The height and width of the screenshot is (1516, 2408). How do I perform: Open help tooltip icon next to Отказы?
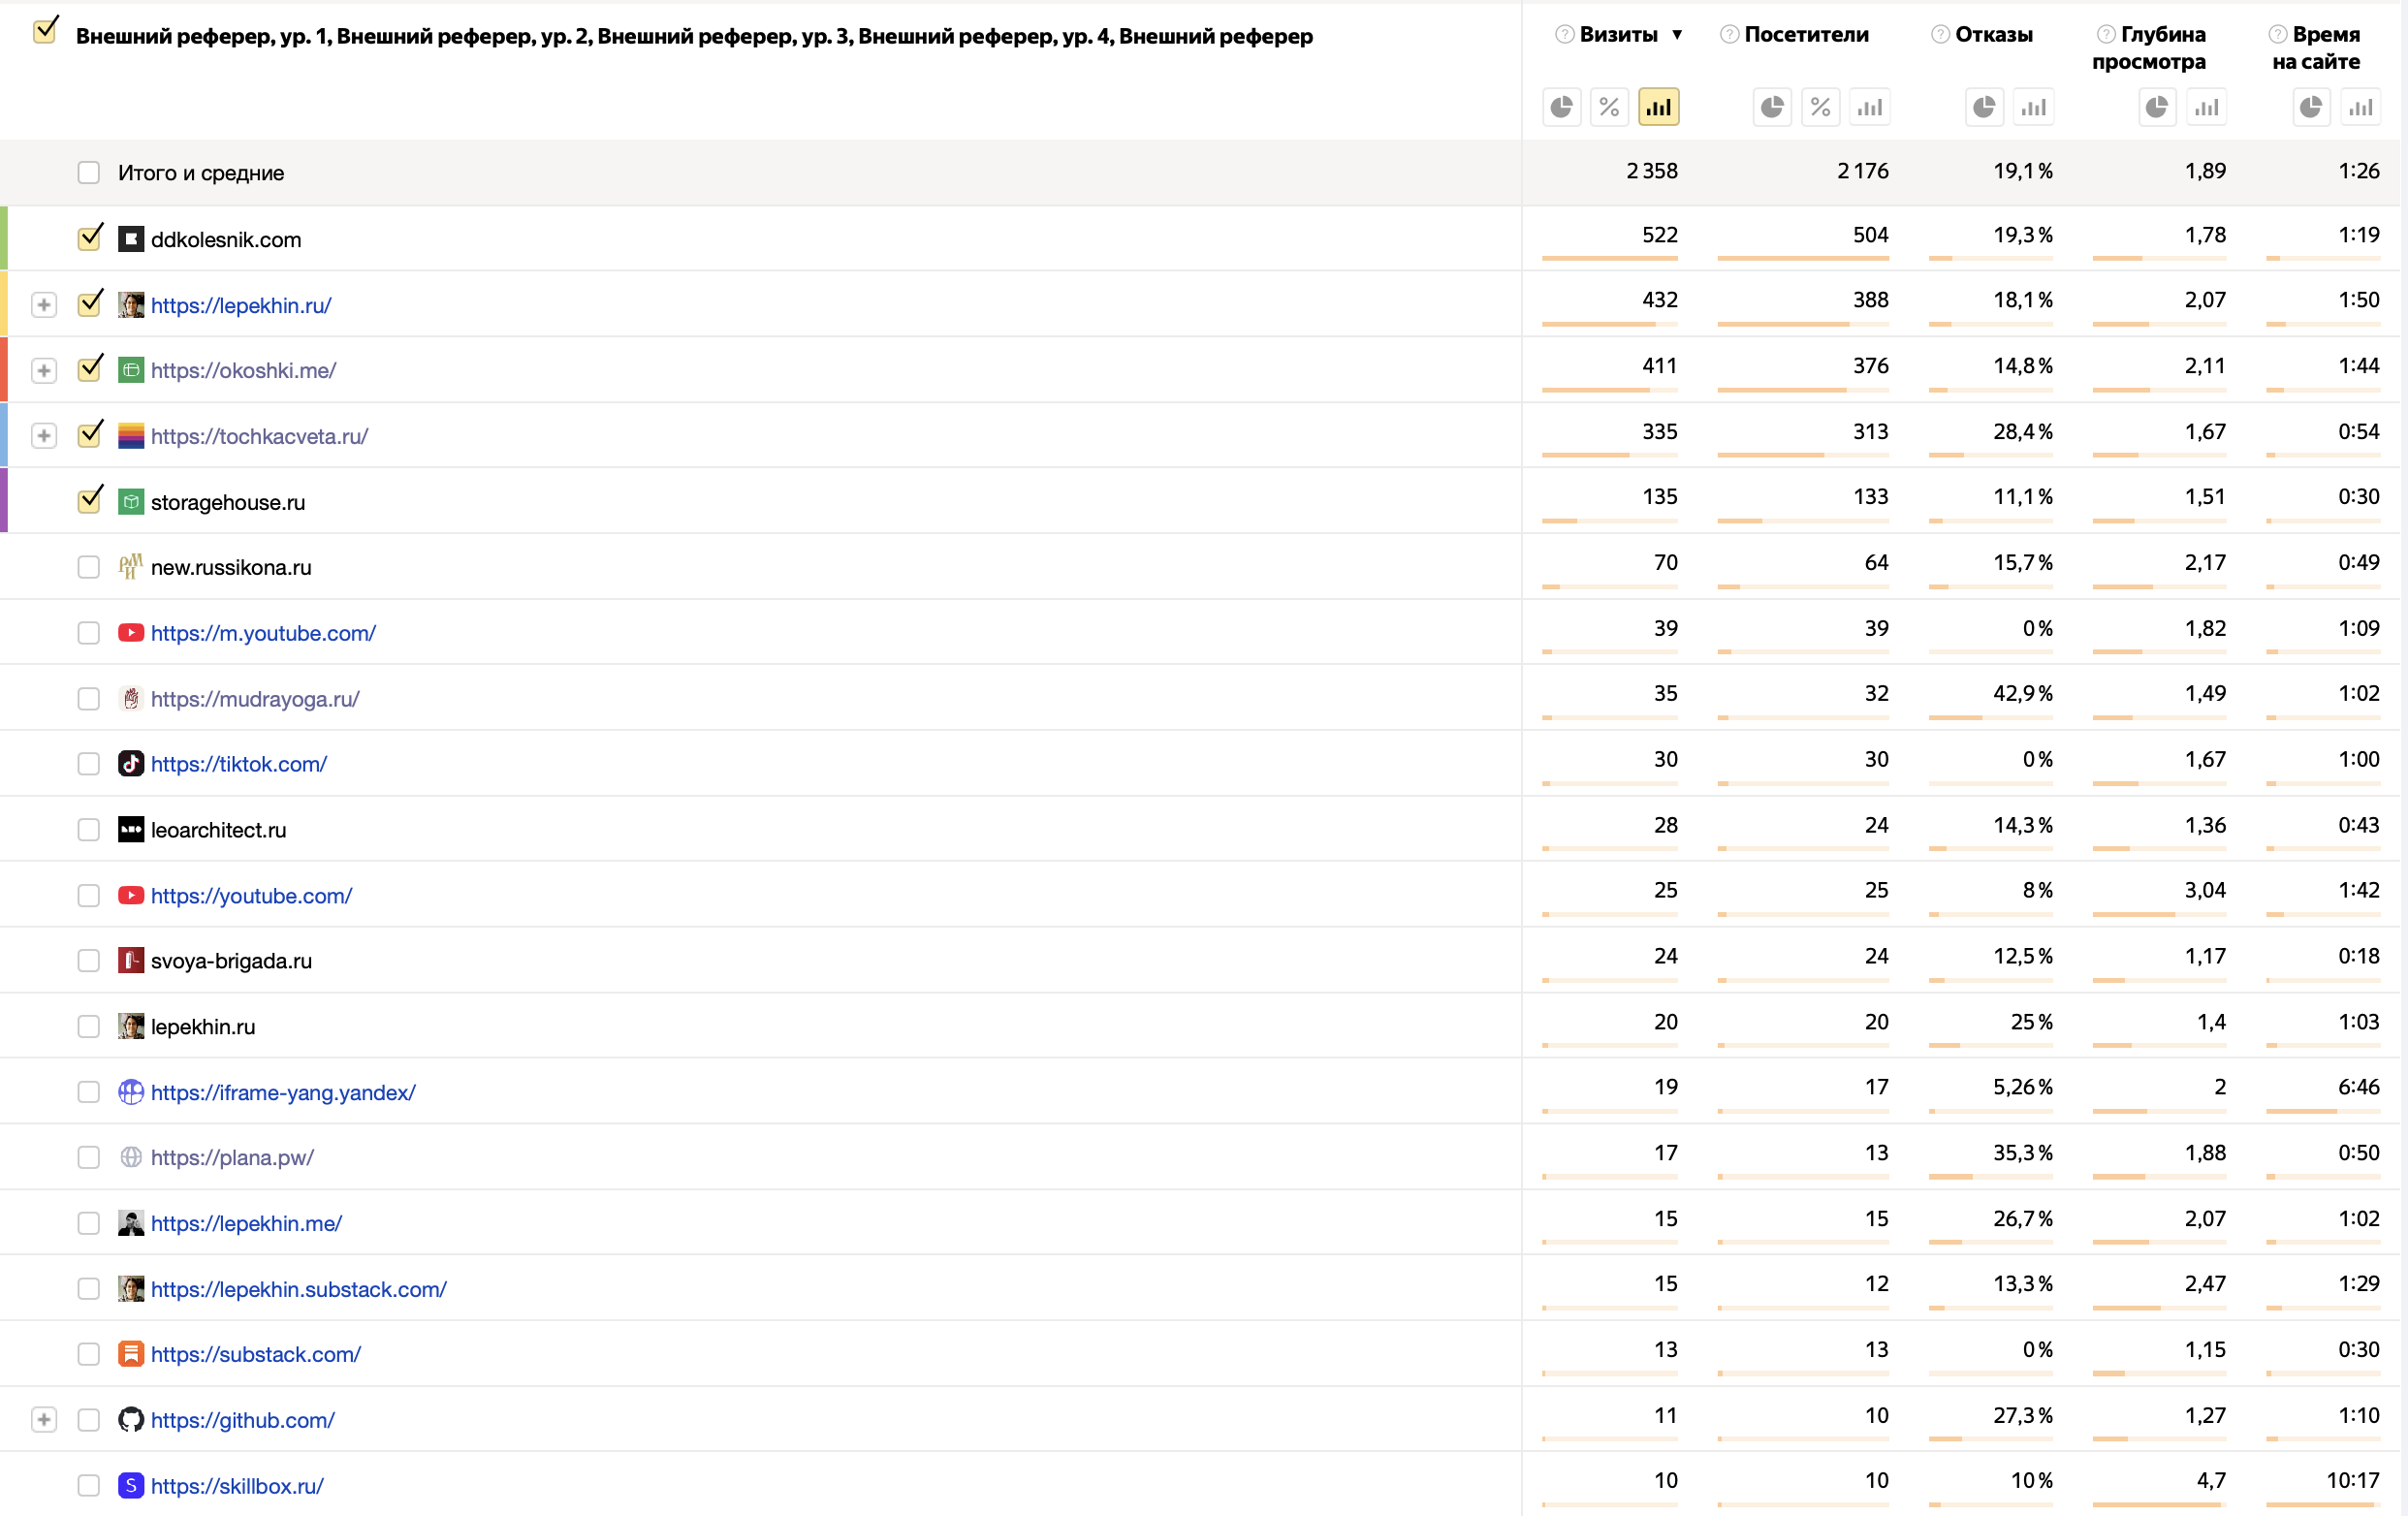(1940, 35)
